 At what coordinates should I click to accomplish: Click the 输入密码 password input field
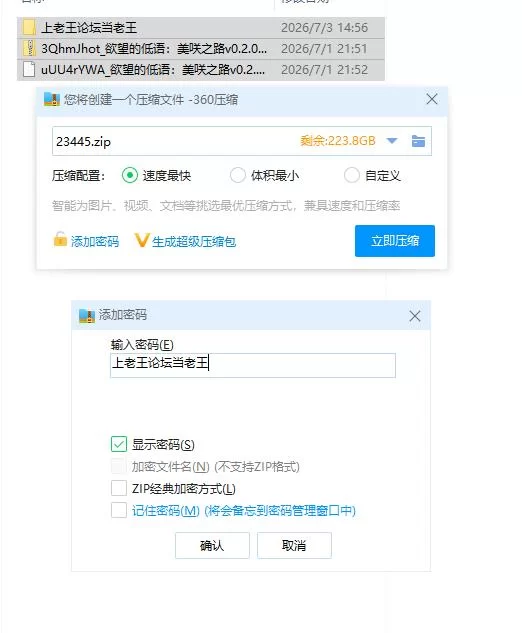click(x=253, y=365)
